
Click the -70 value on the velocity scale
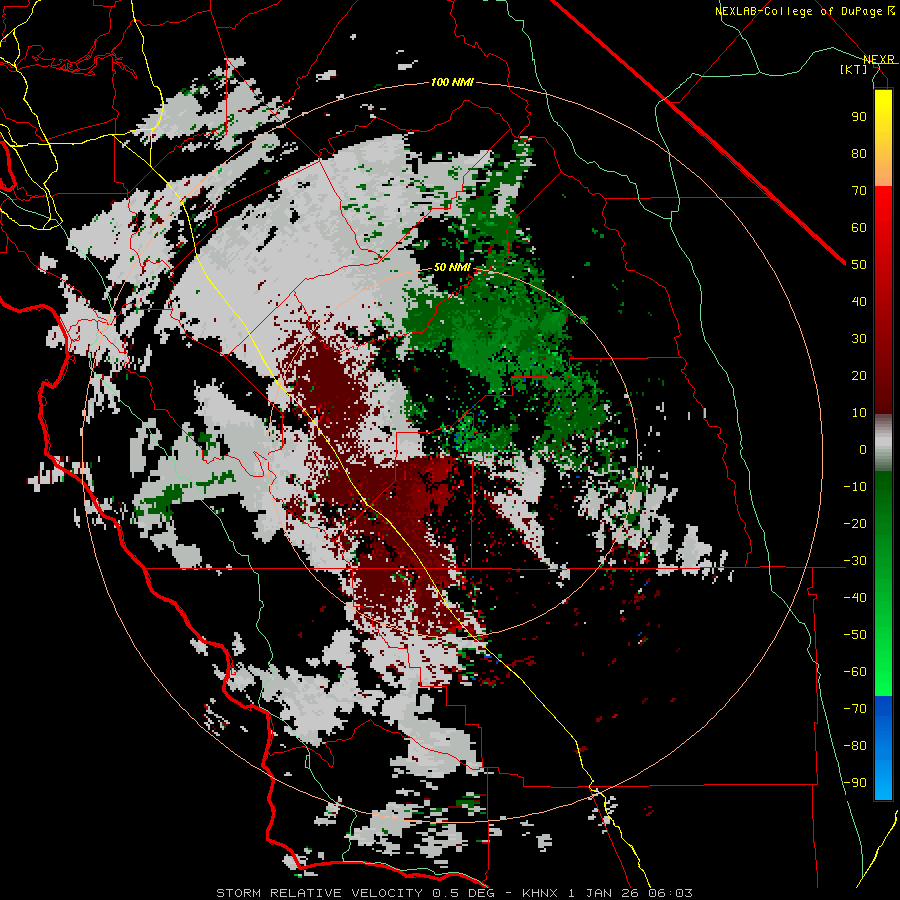point(855,709)
